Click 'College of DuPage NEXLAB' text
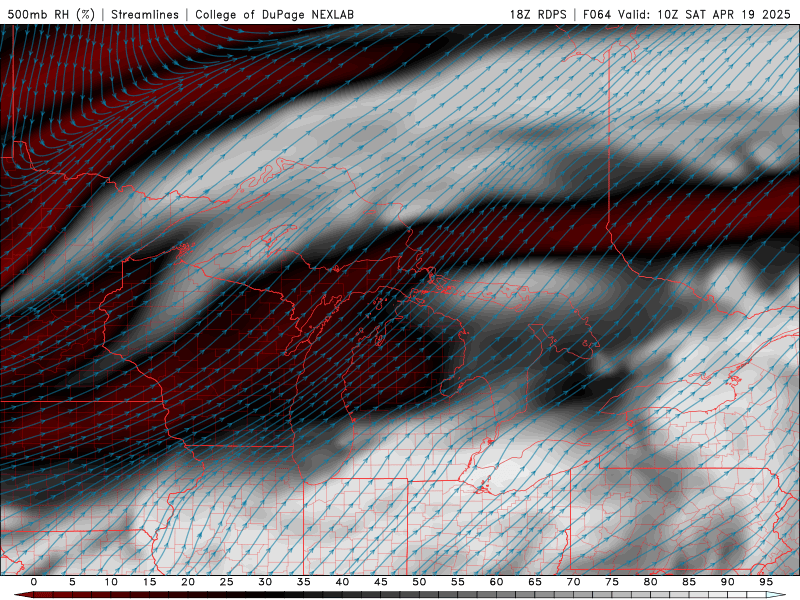The image size is (800, 600). (274, 14)
